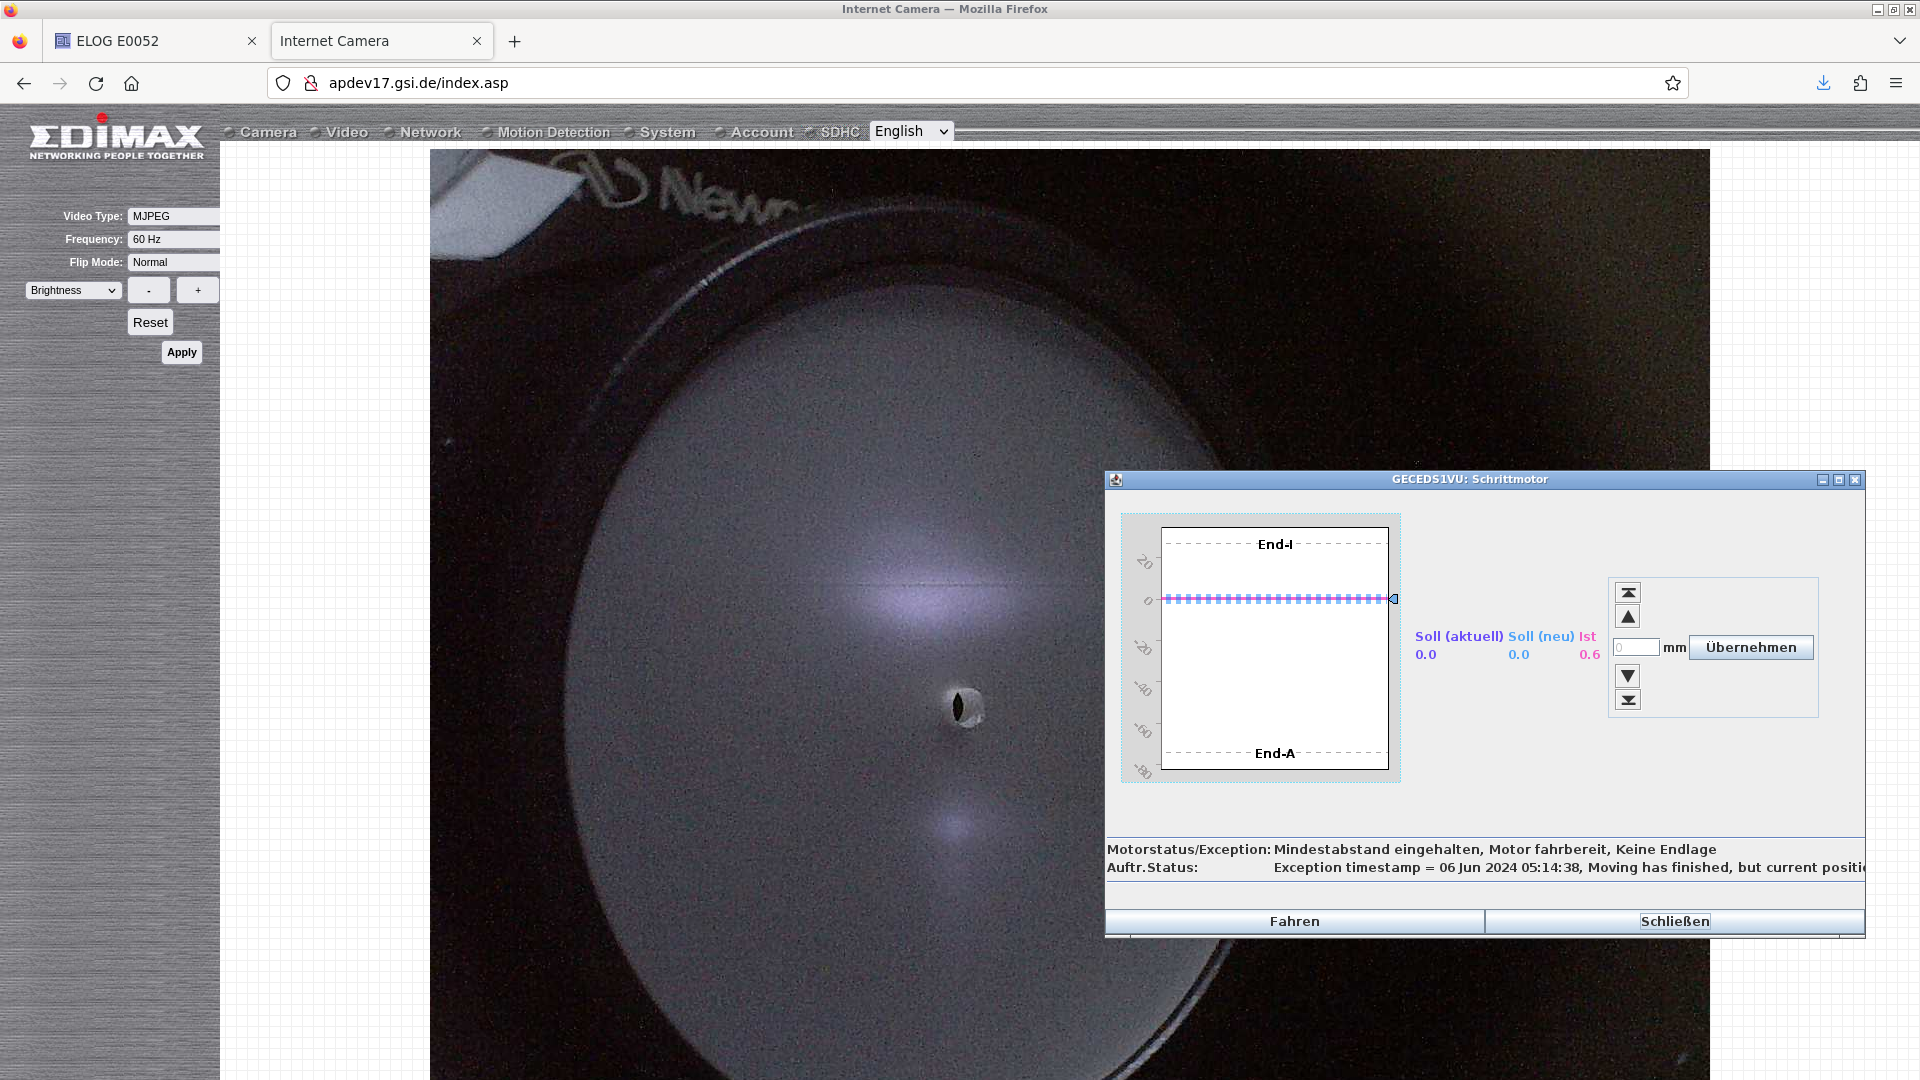Go back to the previous page
This screenshot has height=1080, width=1920.
(24, 83)
